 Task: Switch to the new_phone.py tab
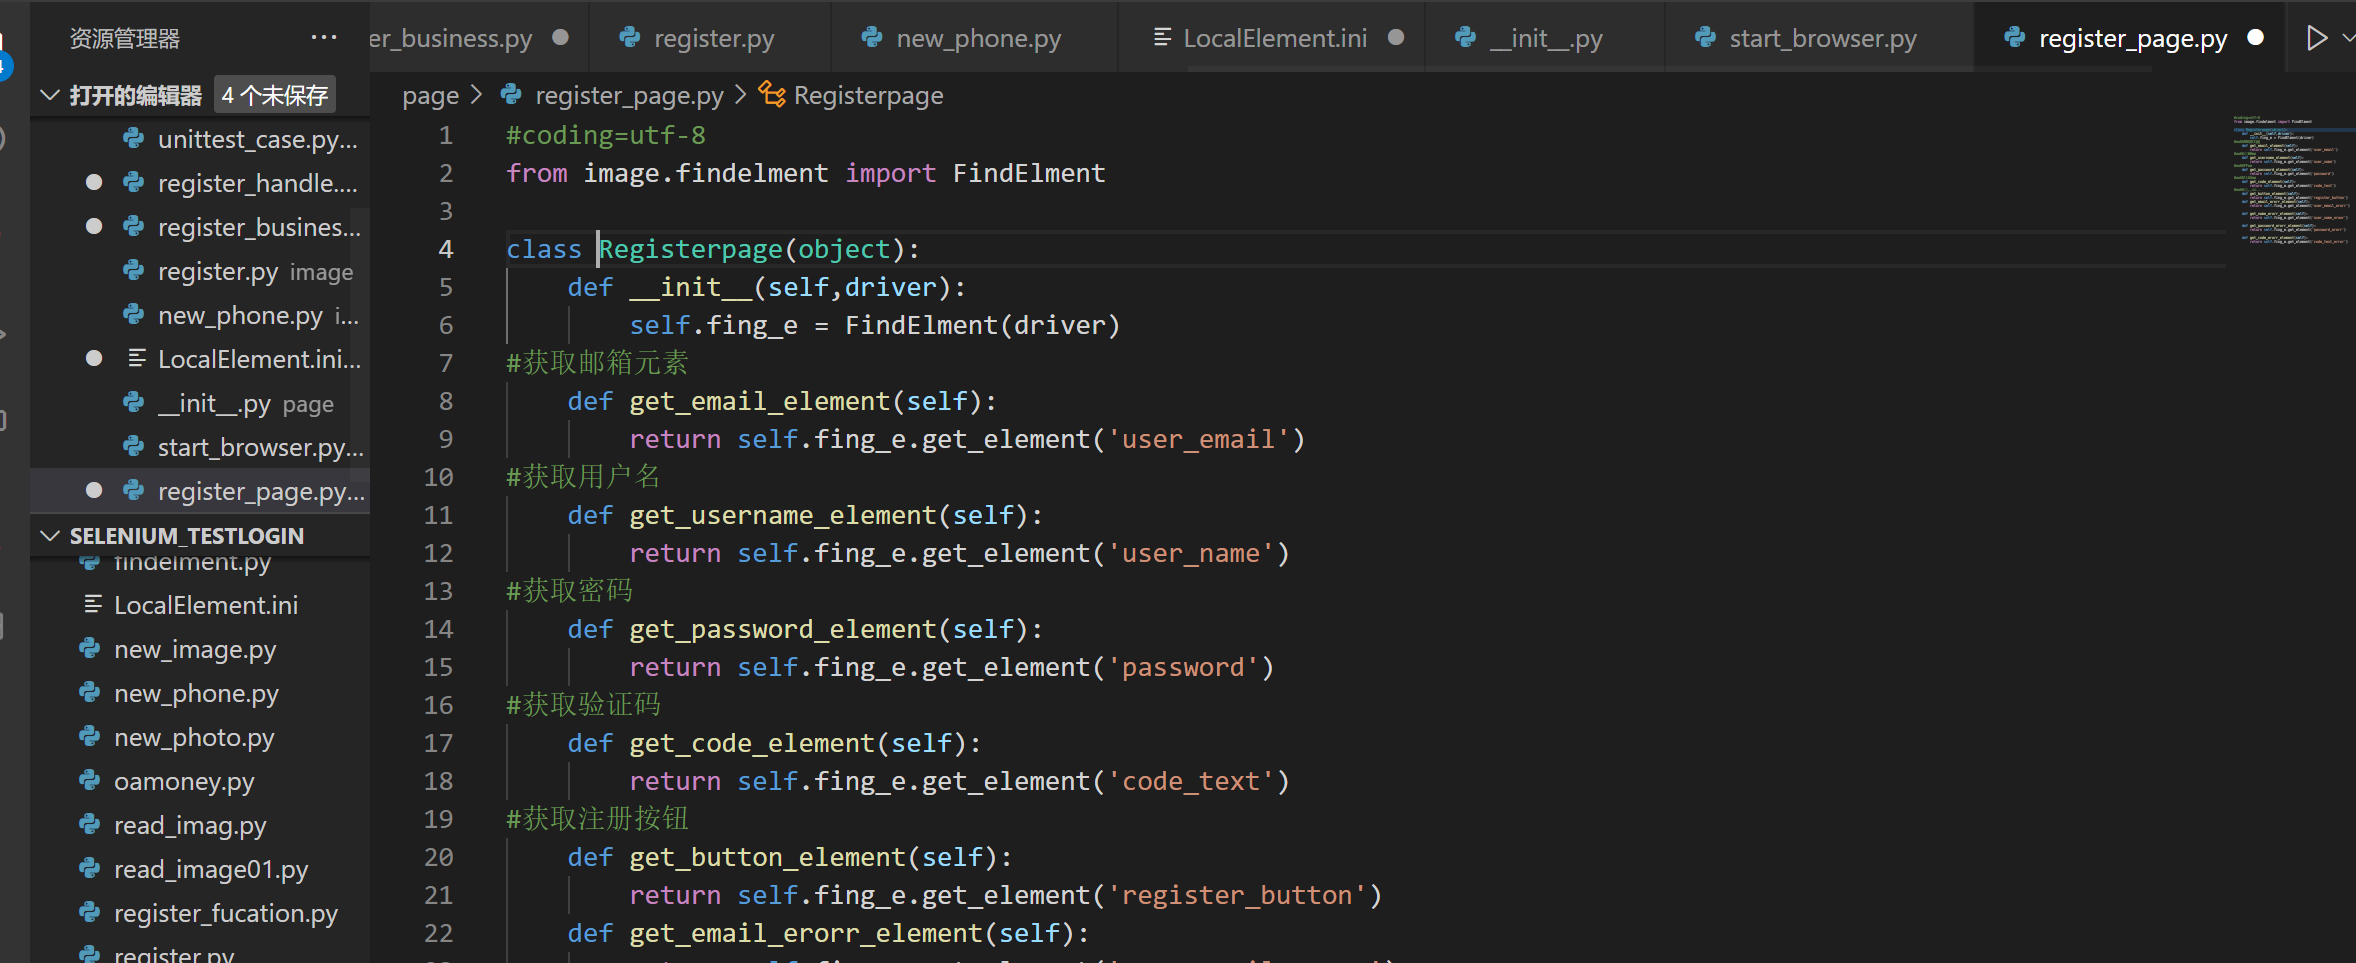pos(975,38)
